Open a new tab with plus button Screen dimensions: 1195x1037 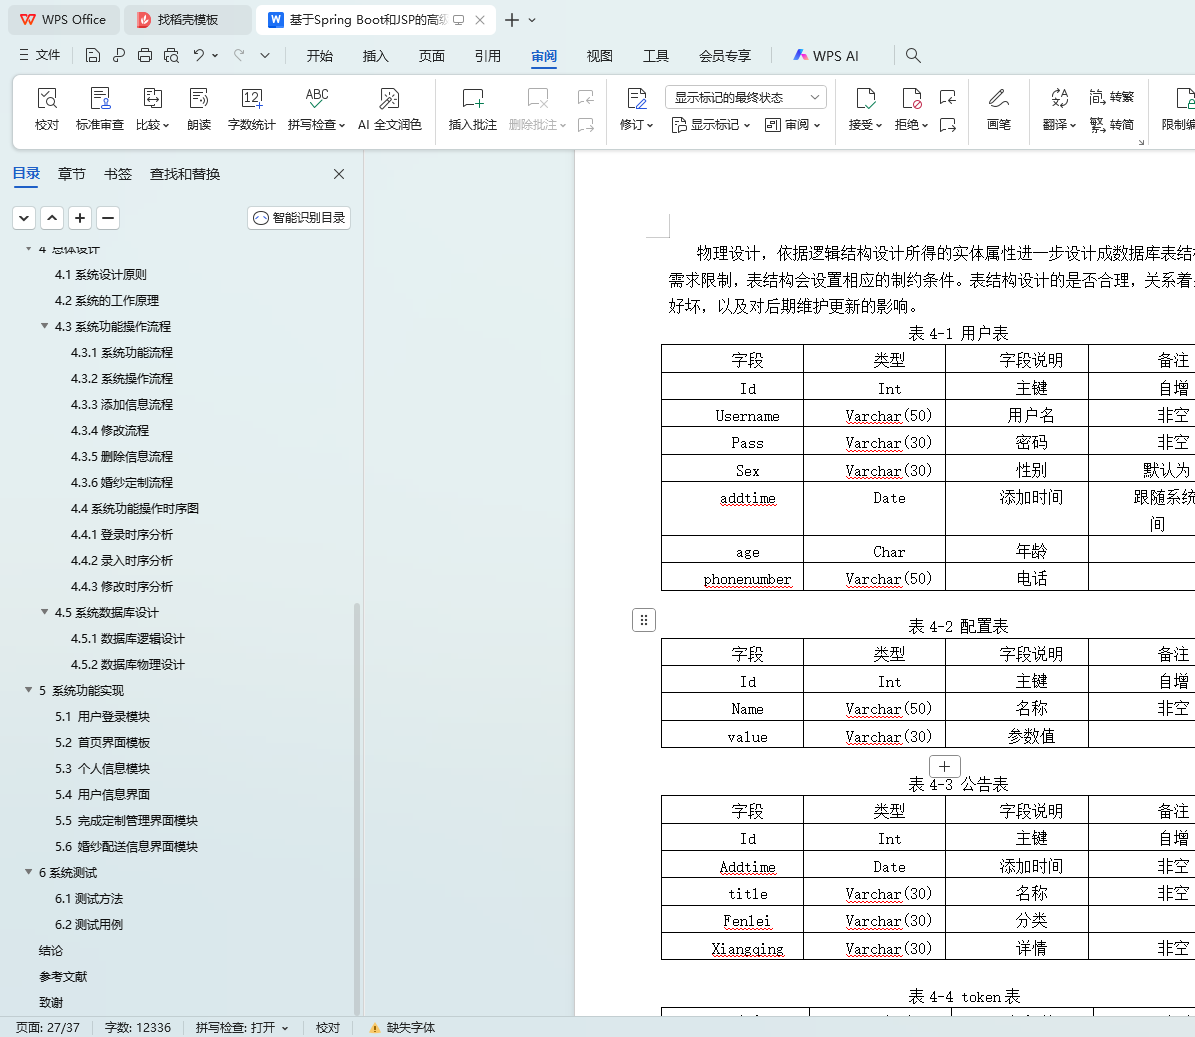point(512,20)
